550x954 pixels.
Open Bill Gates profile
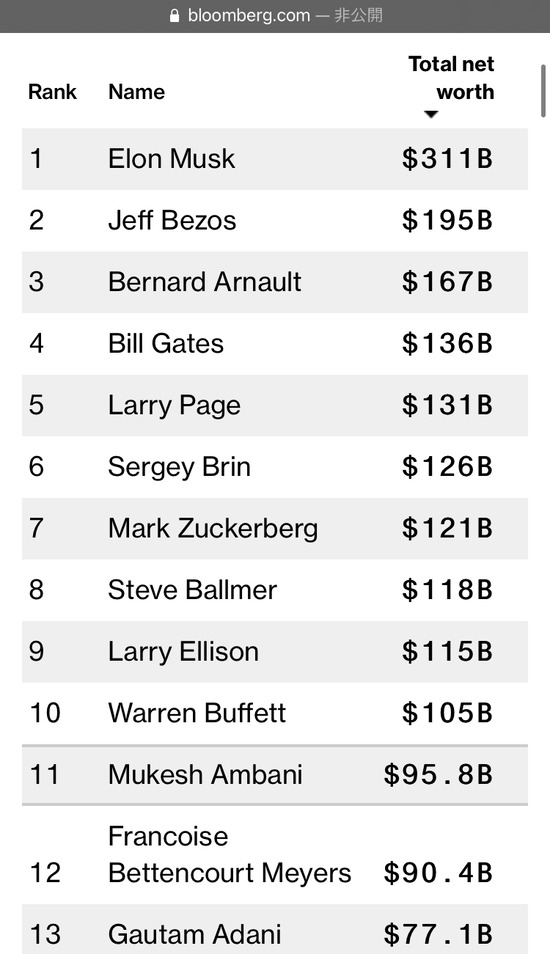point(165,344)
